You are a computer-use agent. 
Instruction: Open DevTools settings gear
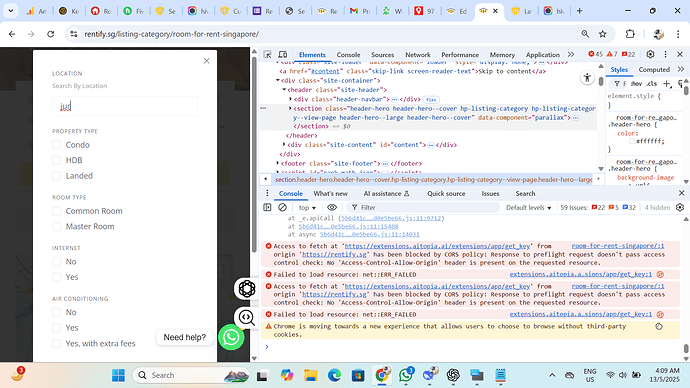click(x=650, y=54)
